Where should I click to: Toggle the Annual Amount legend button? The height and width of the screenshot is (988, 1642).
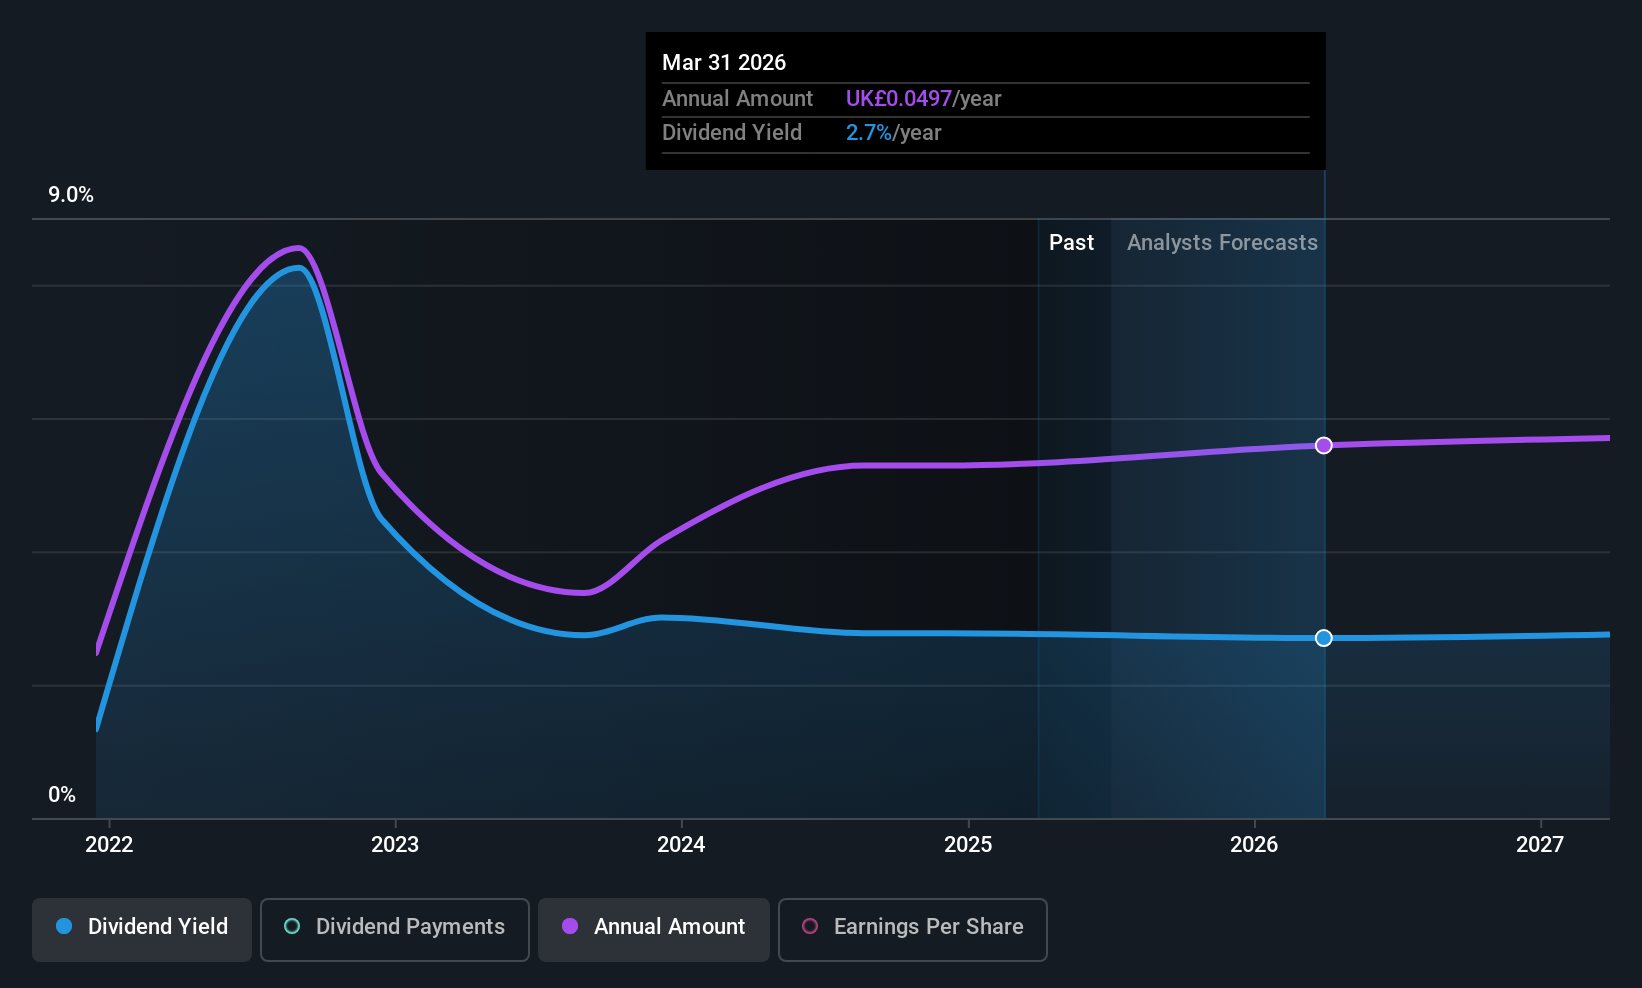point(654,929)
